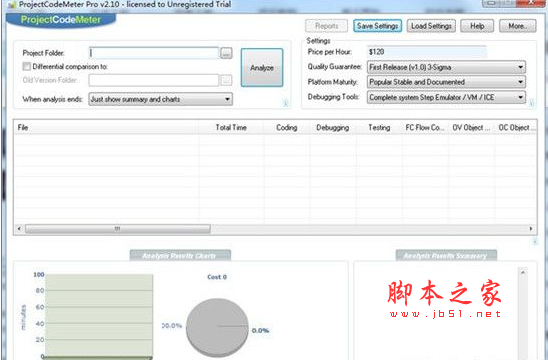Click the table scroll right arrow
This screenshot has height=360, width=548.
[x=531, y=229]
